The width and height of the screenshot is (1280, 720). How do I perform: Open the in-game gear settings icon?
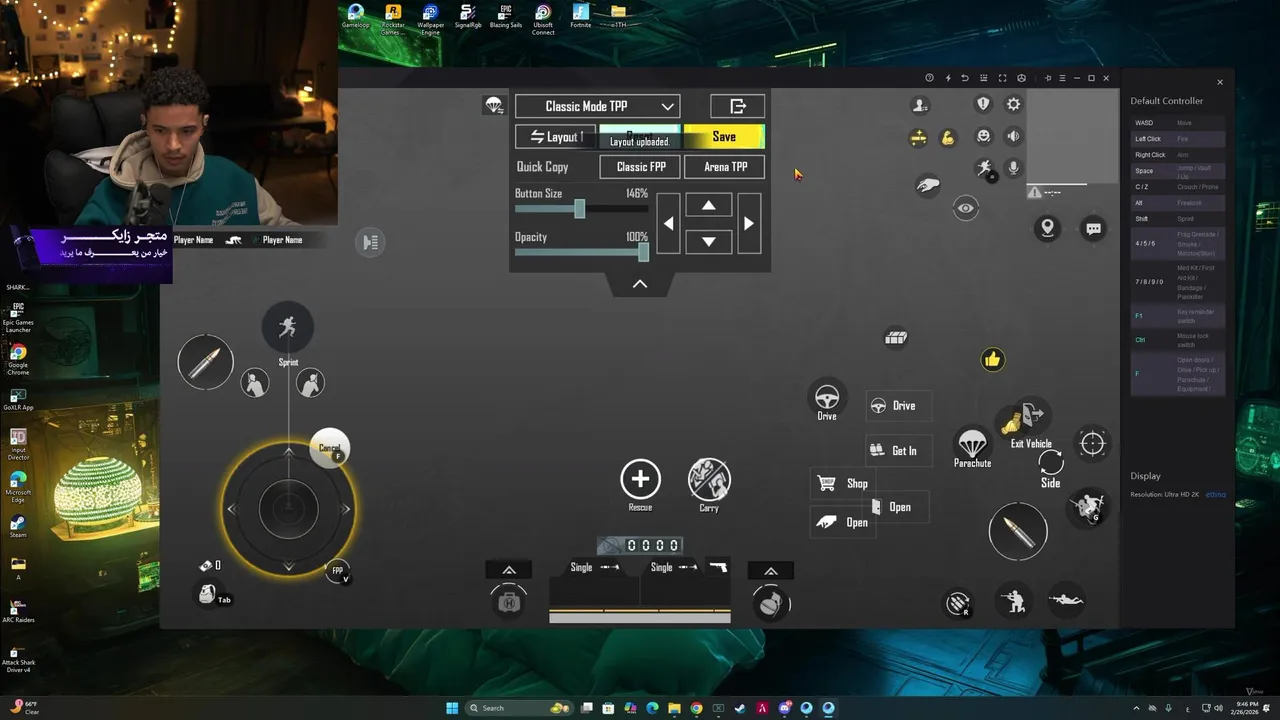pos(1013,104)
